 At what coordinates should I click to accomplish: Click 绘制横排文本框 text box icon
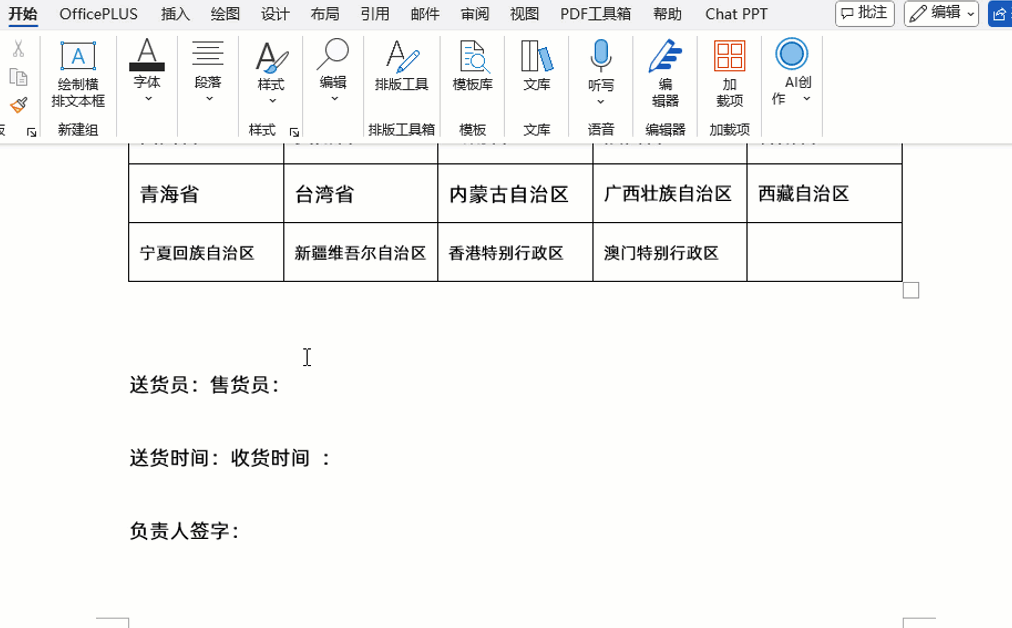click(78, 56)
